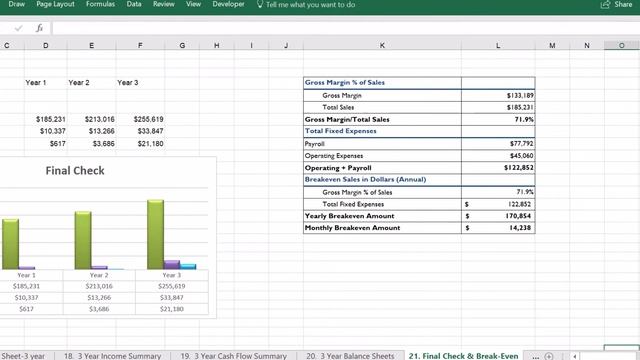Image resolution: width=640 pixels, height=360 pixels.
Task: Select Breakeven Sales in Dollars (Annual) heading
Action: tap(382, 179)
